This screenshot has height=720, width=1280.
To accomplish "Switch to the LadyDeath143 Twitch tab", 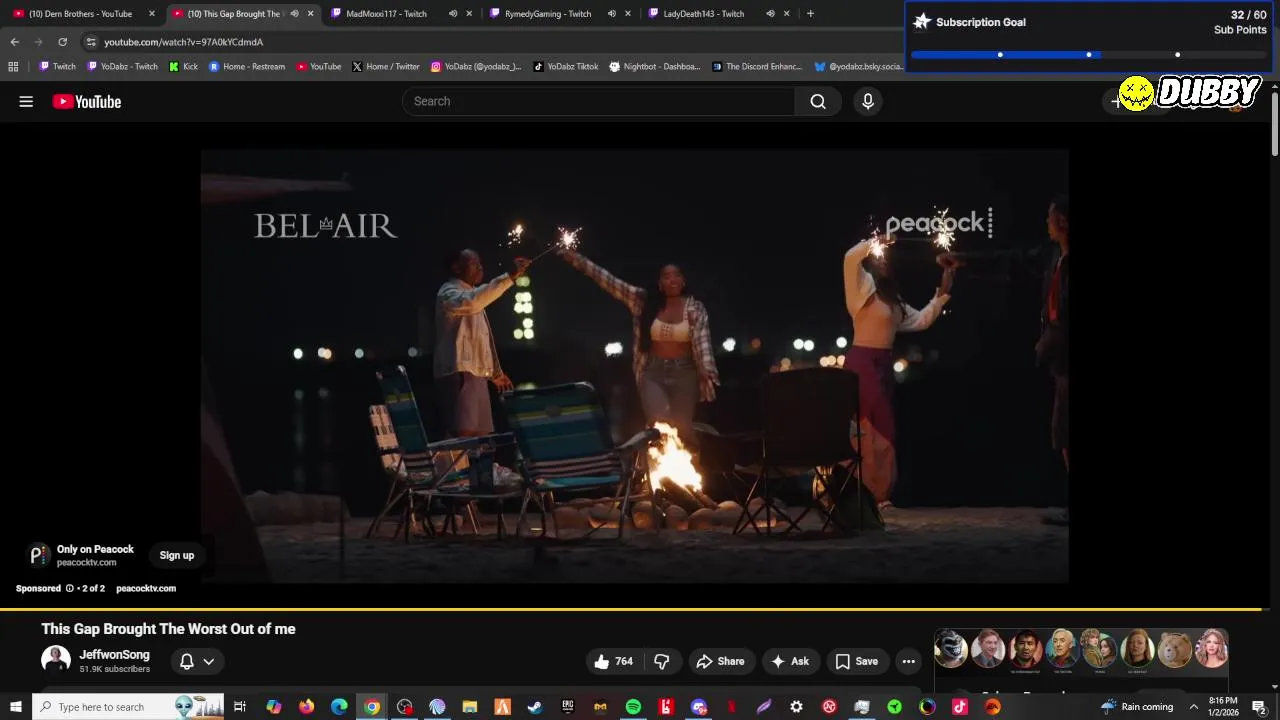I will tap(703, 14).
